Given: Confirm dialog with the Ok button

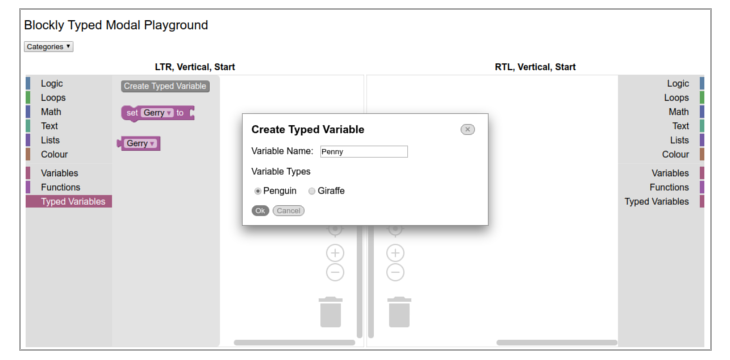Looking at the screenshot, I should point(260,211).
